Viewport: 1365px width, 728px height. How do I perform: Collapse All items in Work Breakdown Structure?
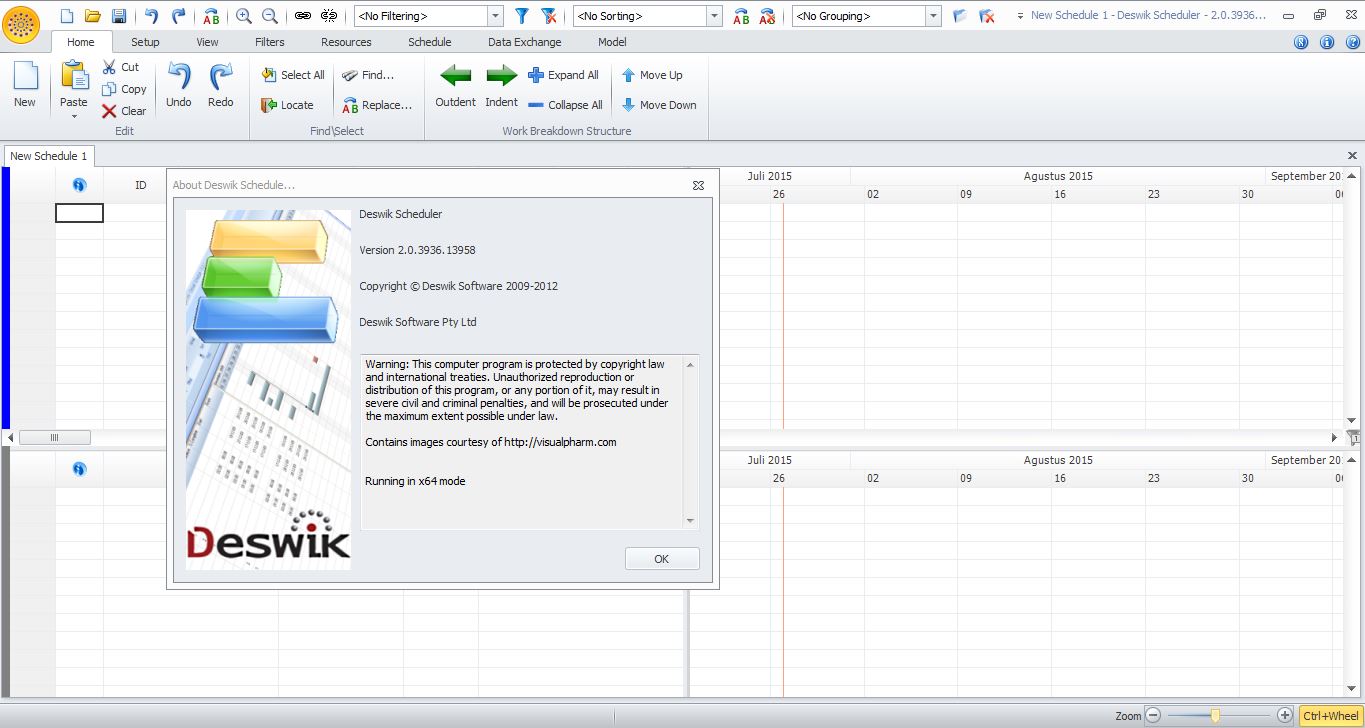(x=565, y=104)
